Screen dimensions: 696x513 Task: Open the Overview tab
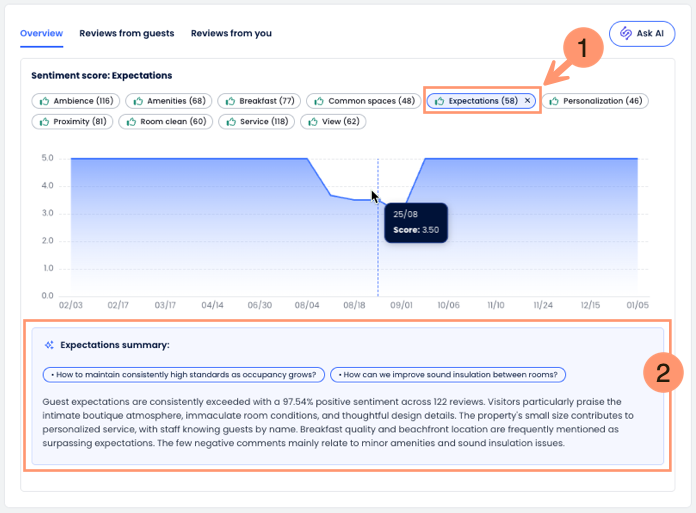click(41, 33)
